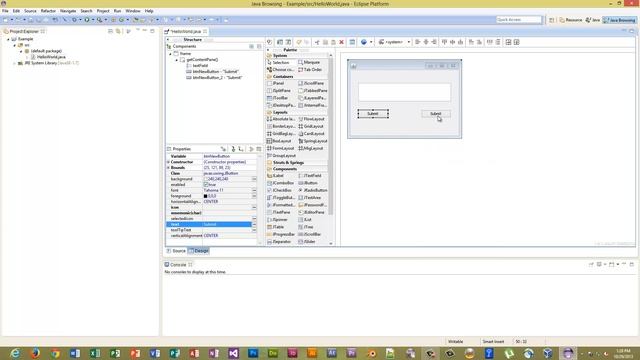
Task: Choose JButton component in the palette
Action: pos(308,183)
